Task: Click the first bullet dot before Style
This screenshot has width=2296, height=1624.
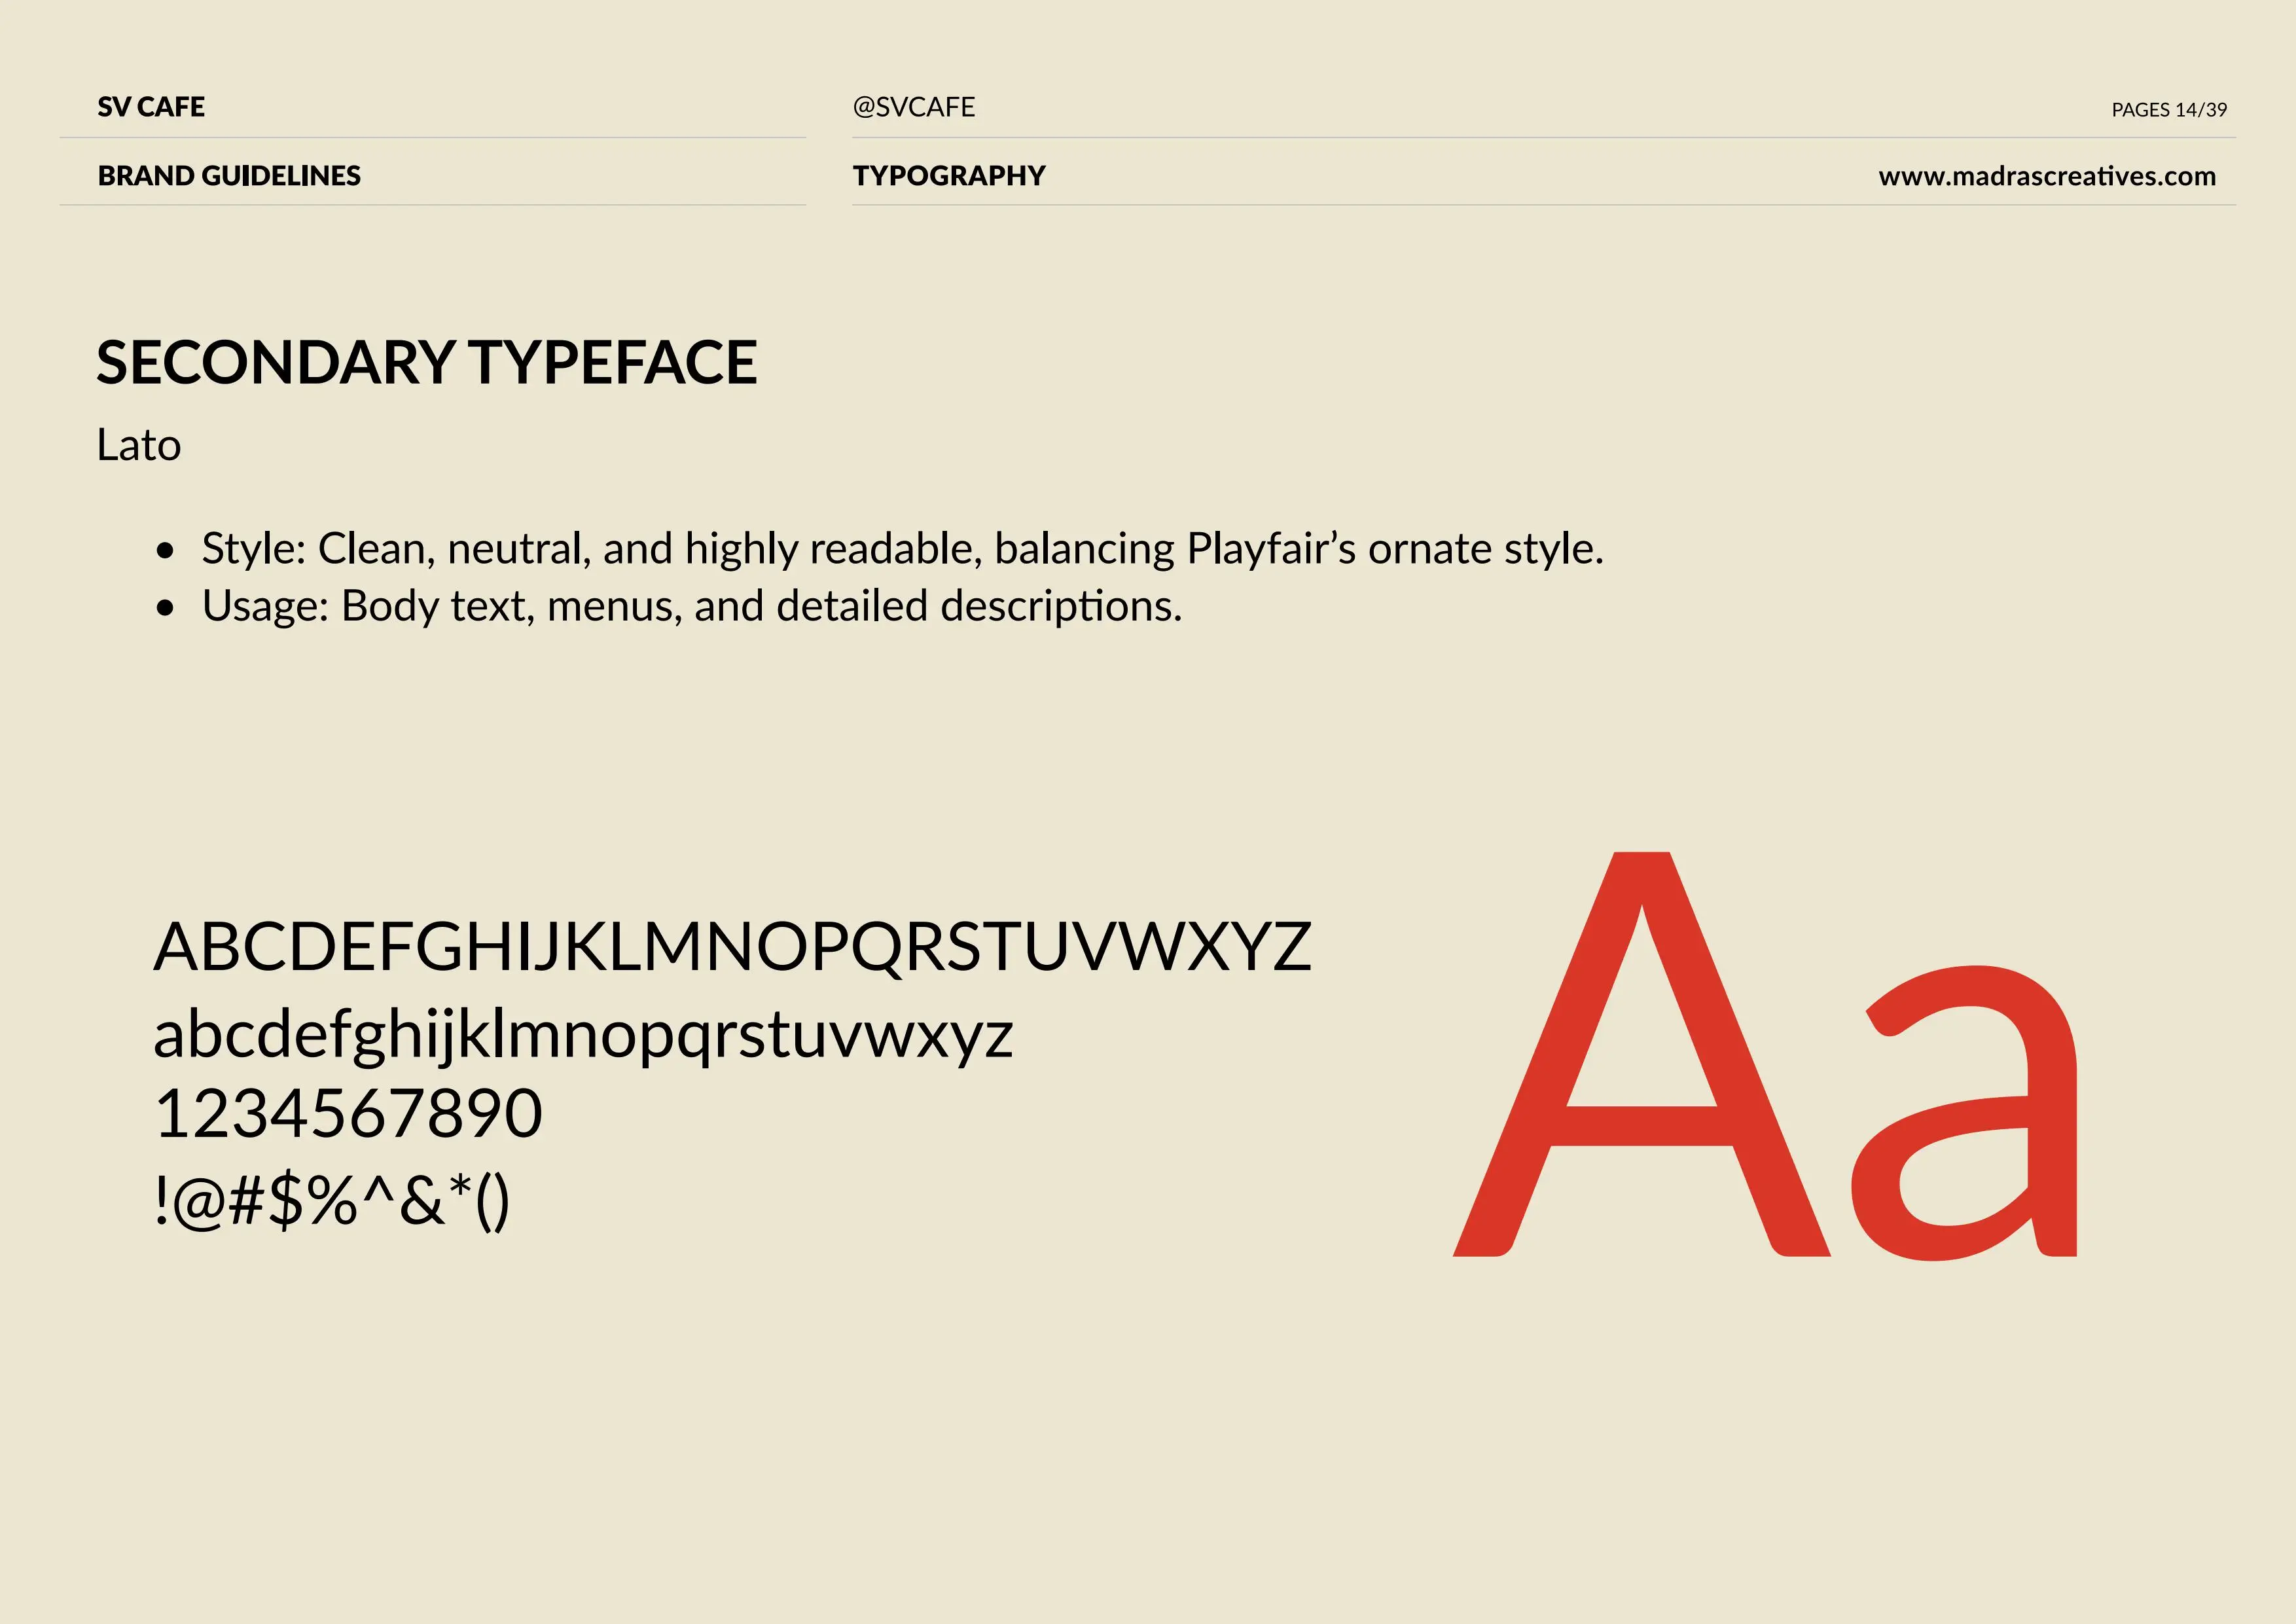Action: 165,551
